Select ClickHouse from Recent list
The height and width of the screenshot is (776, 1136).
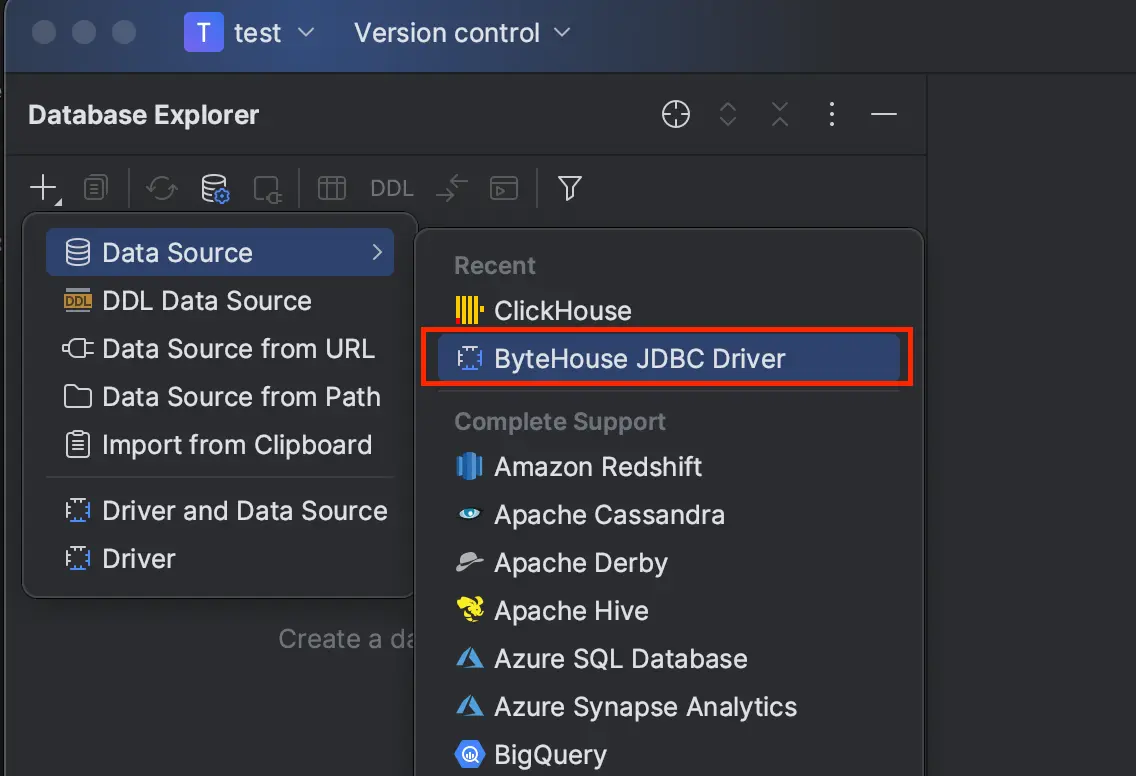tap(669, 311)
